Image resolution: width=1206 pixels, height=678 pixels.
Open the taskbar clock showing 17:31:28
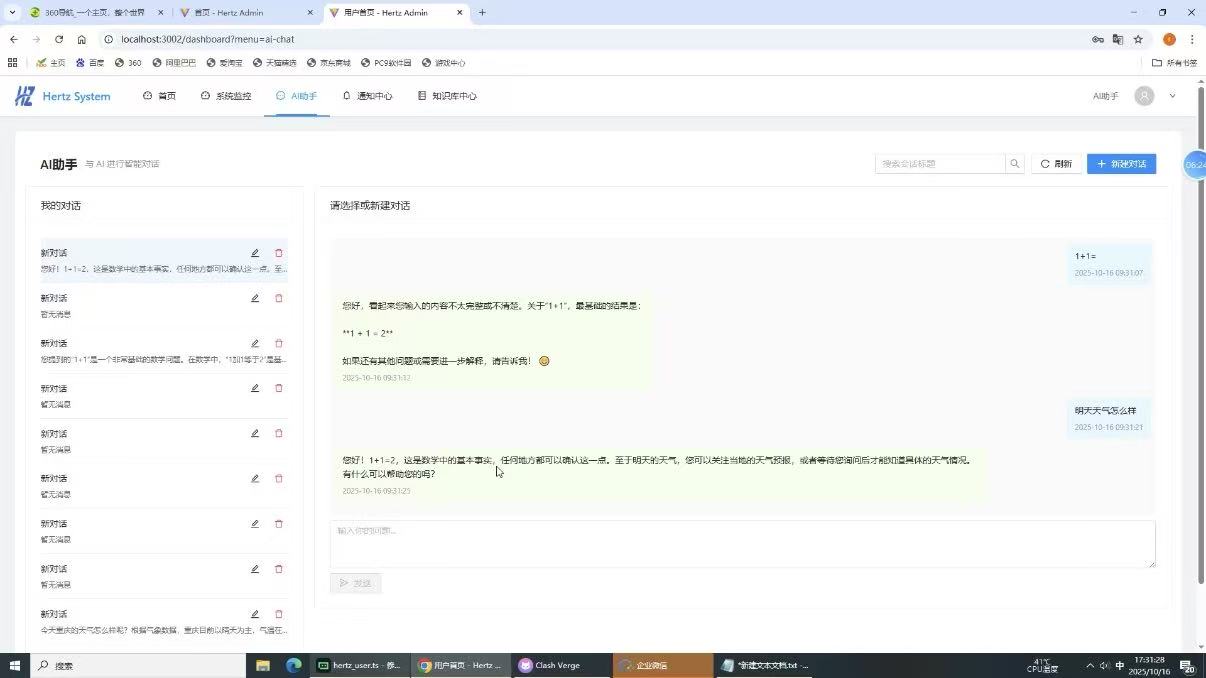(1150, 665)
